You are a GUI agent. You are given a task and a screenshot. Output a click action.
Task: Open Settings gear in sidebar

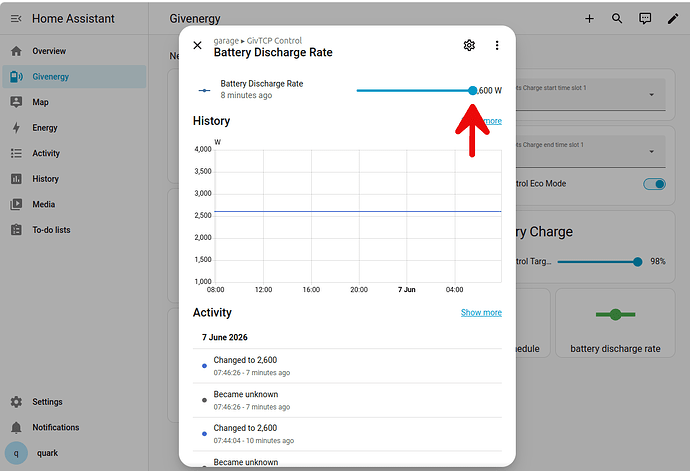coord(16,402)
